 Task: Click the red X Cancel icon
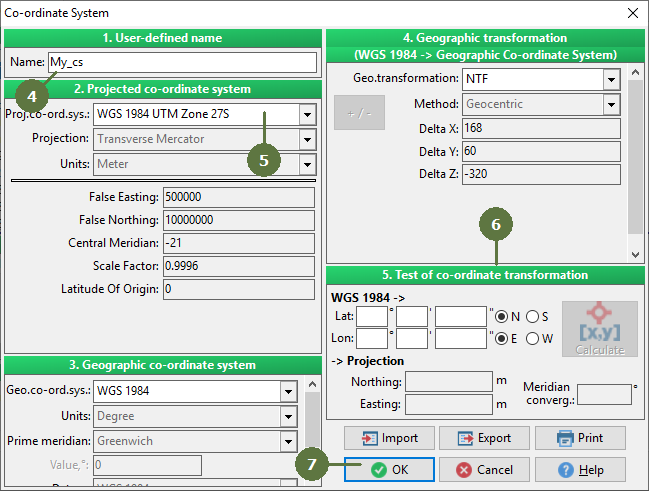pyautogui.click(x=464, y=470)
